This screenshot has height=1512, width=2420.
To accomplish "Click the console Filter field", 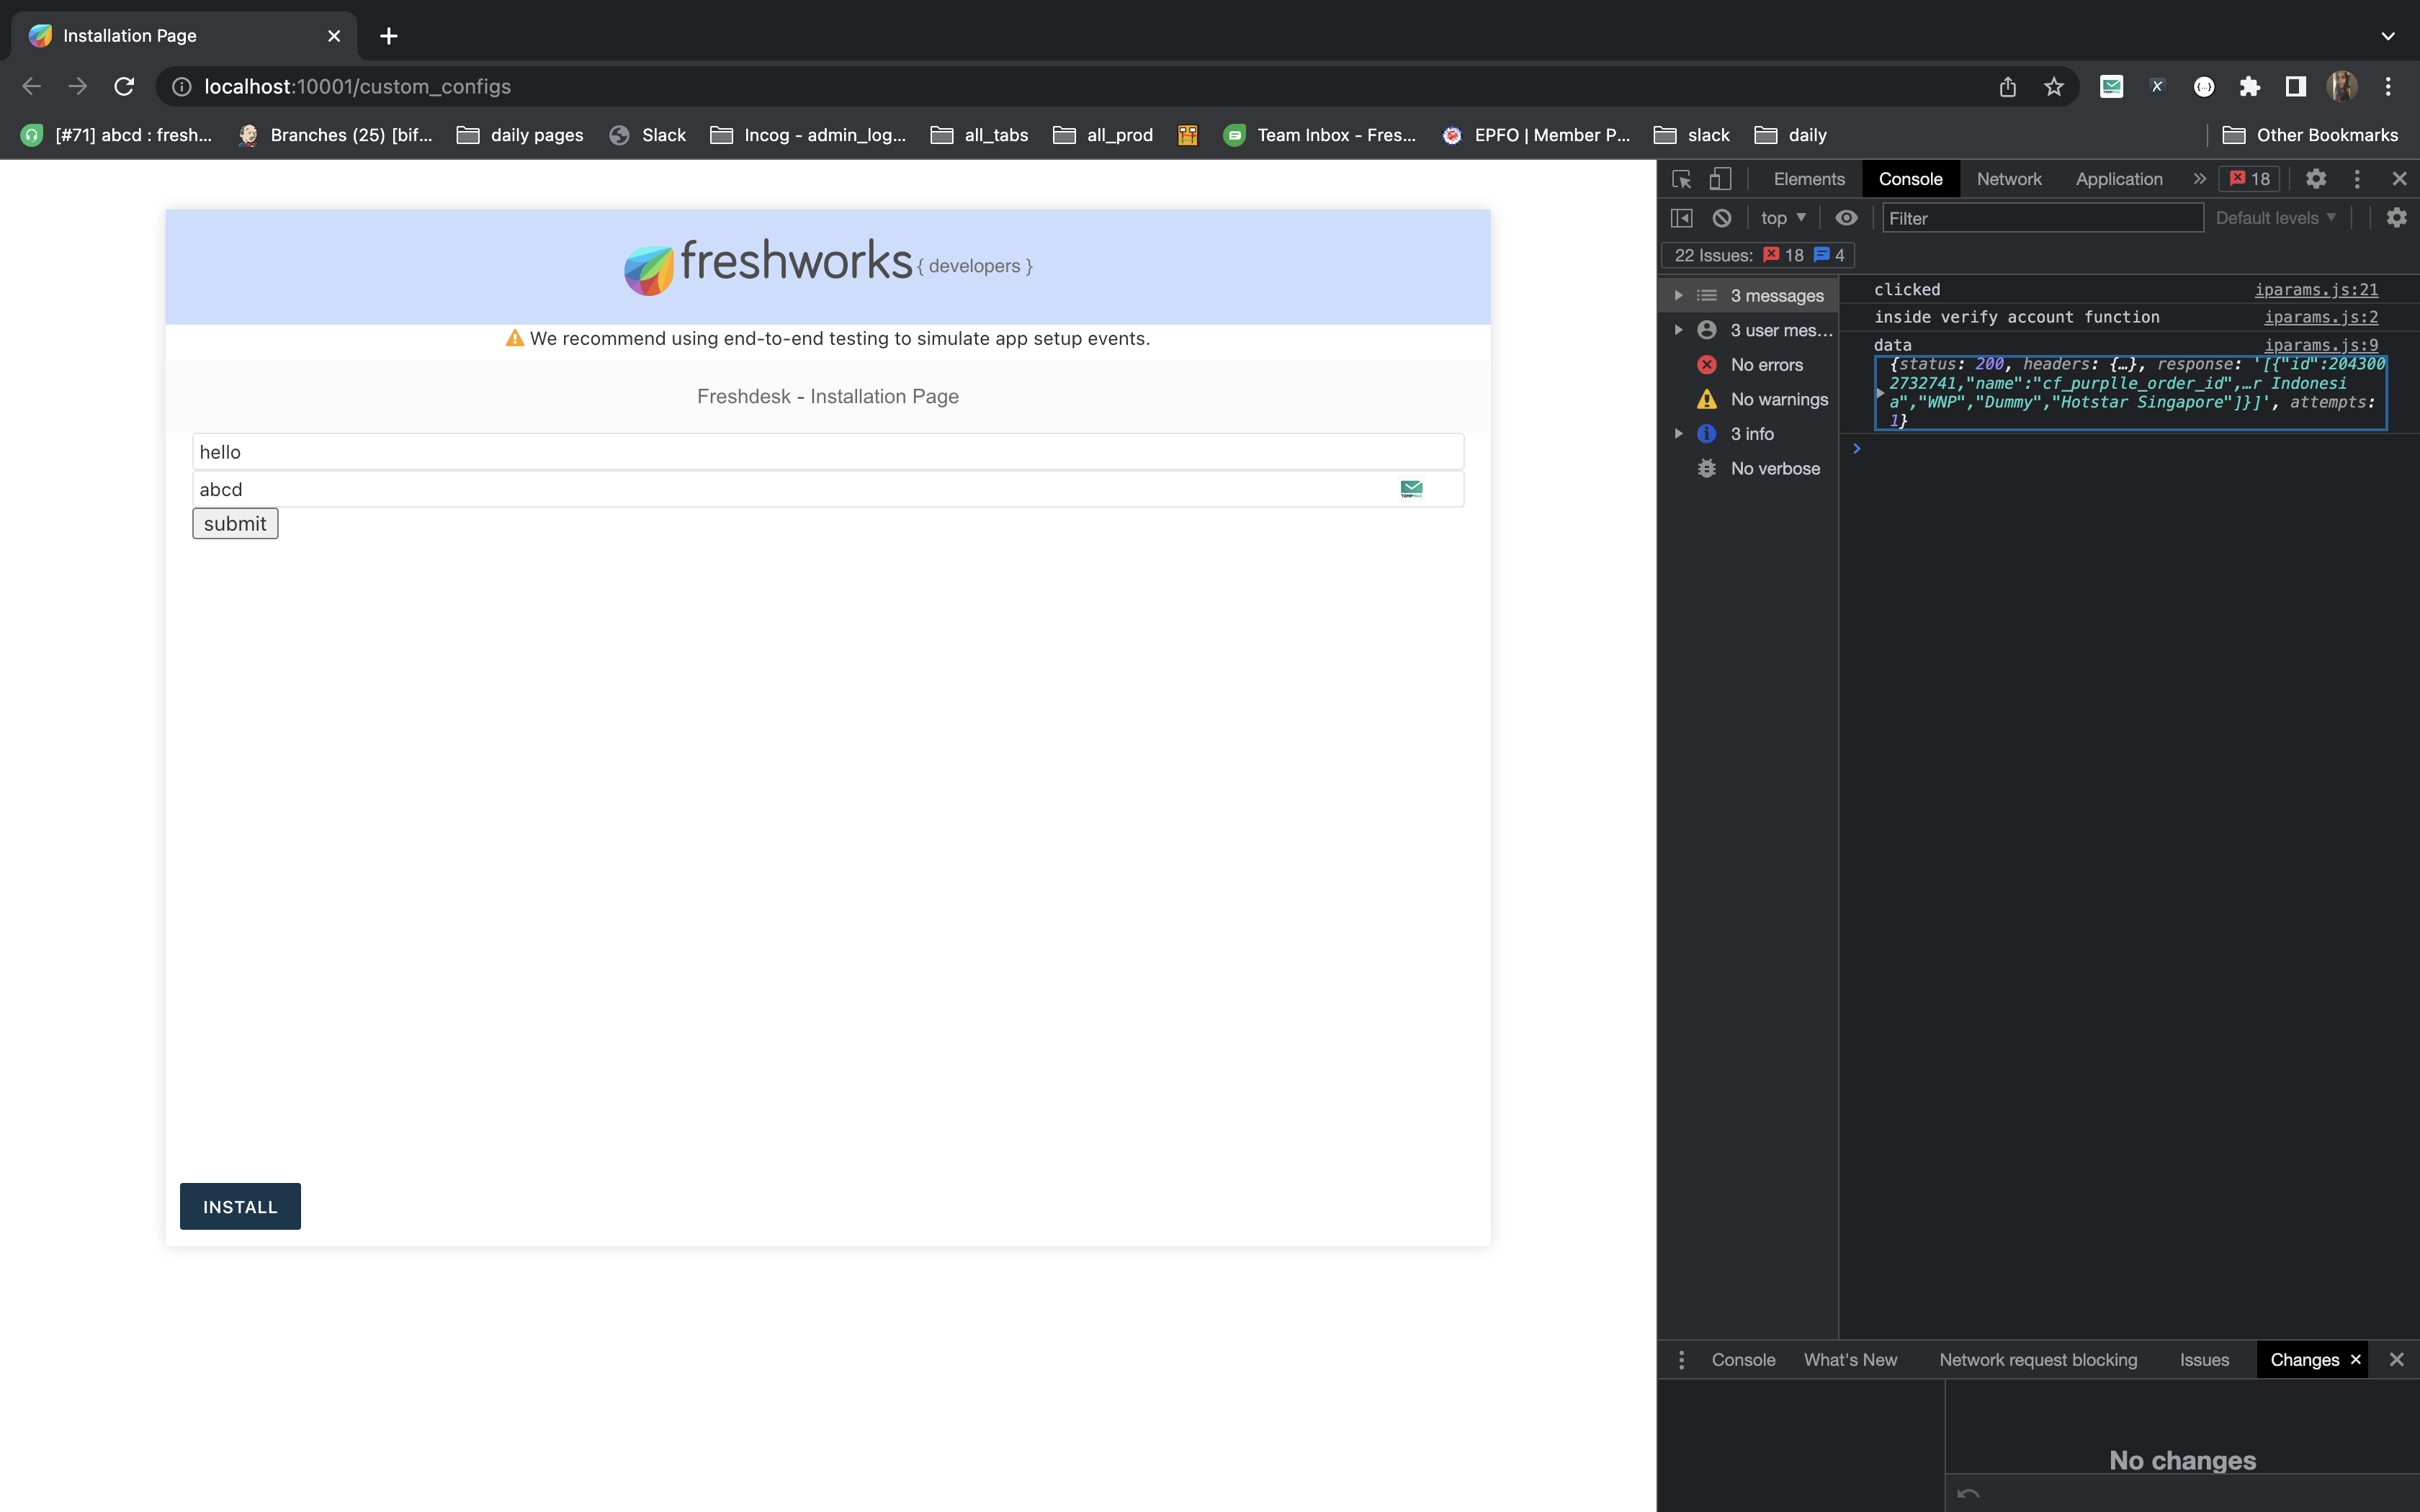I will tap(2042, 218).
